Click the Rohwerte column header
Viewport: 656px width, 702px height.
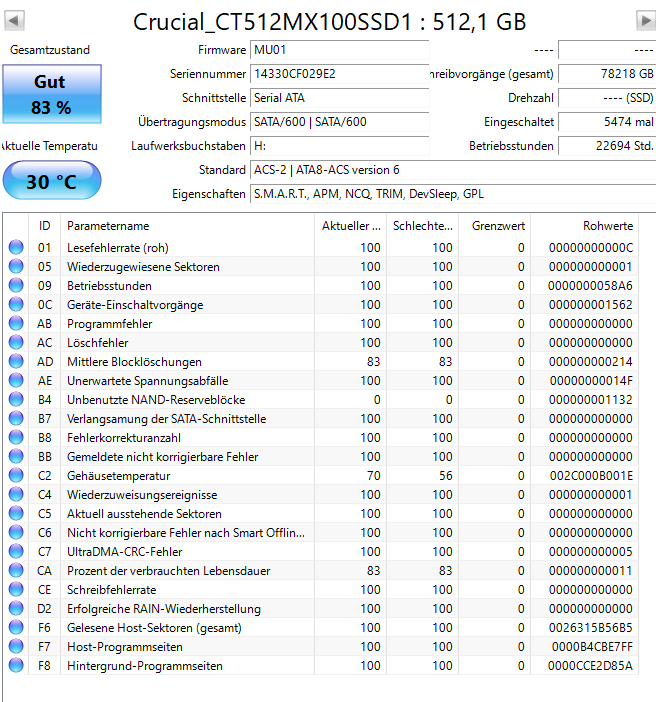(585, 226)
